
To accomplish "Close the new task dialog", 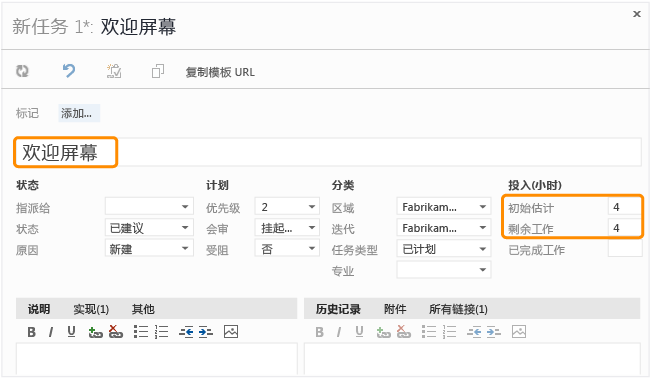I will pyautogui.click(x=637, y=14).
